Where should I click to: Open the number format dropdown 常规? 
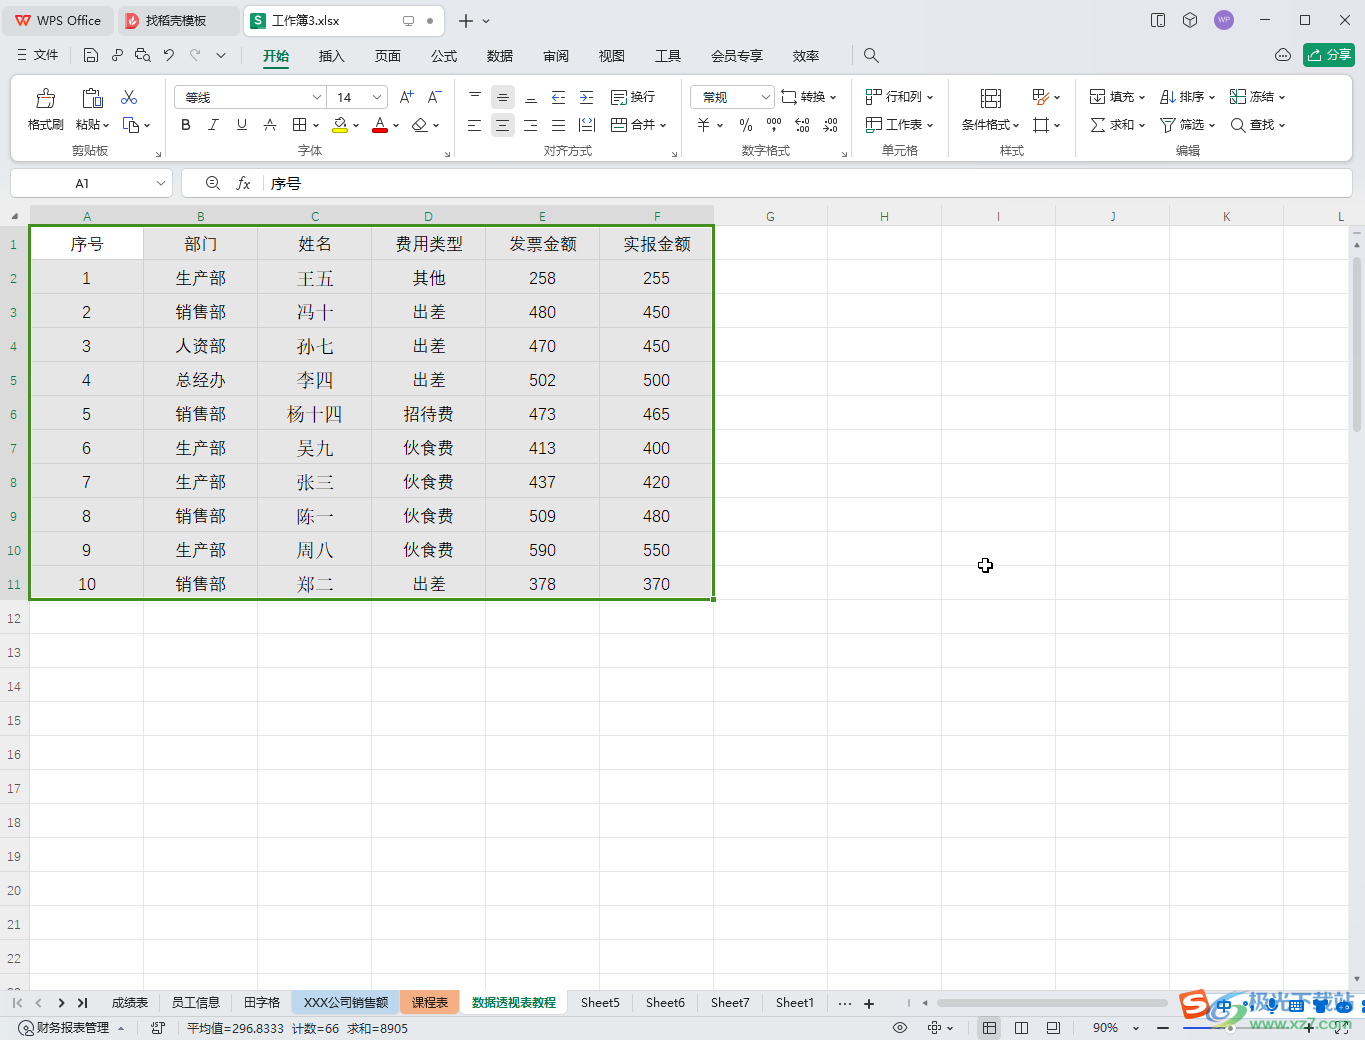(x=766, y=97)
